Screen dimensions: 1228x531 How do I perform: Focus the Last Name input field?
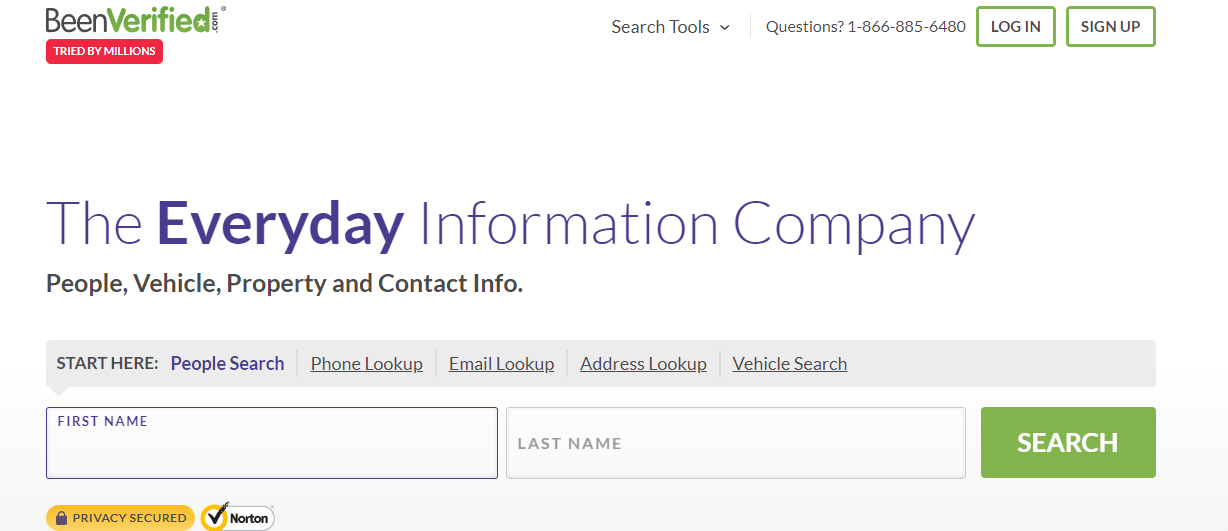coord(736,443)
